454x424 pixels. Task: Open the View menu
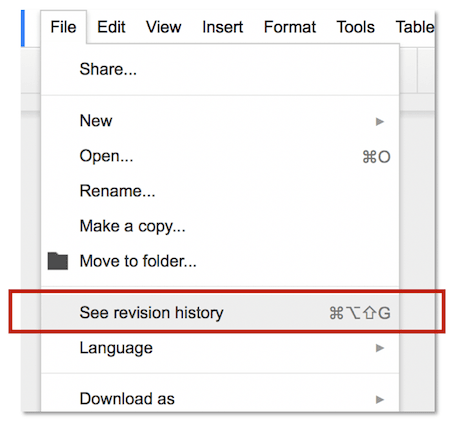163,27
